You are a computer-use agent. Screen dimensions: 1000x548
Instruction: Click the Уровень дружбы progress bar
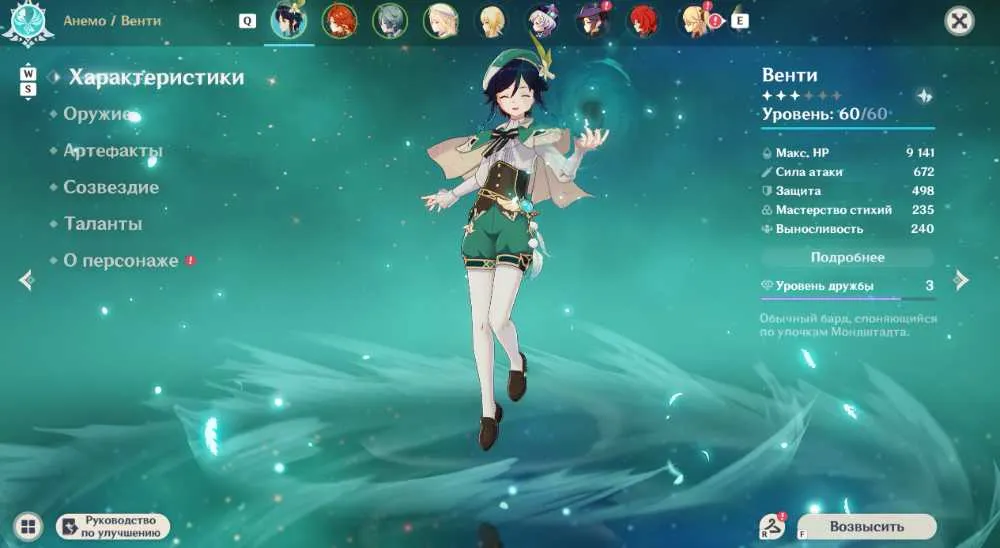pyautogui.click(x=848, y=298)
